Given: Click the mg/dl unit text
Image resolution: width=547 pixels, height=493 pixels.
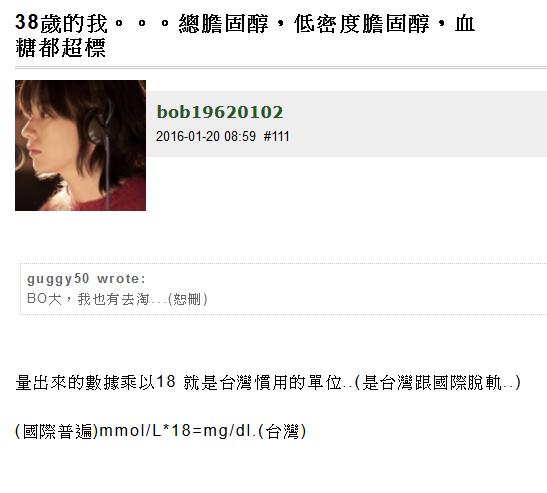Looking at the screenshot, I should pos(227,431).
